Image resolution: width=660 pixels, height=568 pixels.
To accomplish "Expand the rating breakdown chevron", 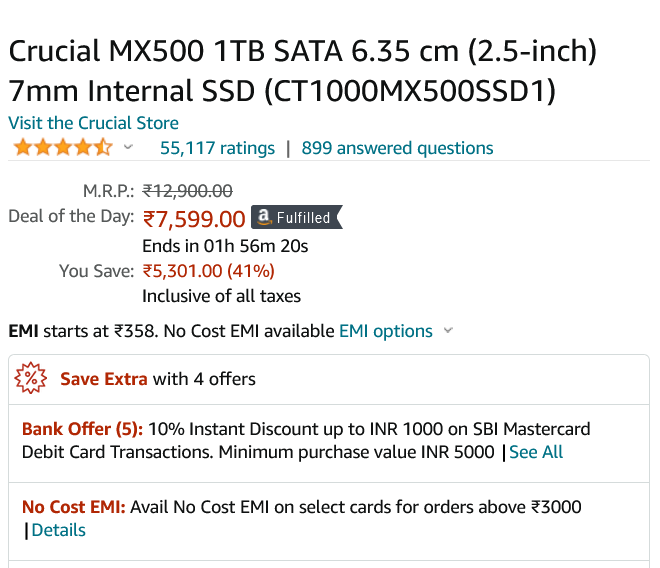I will click(x=128, y=147).
